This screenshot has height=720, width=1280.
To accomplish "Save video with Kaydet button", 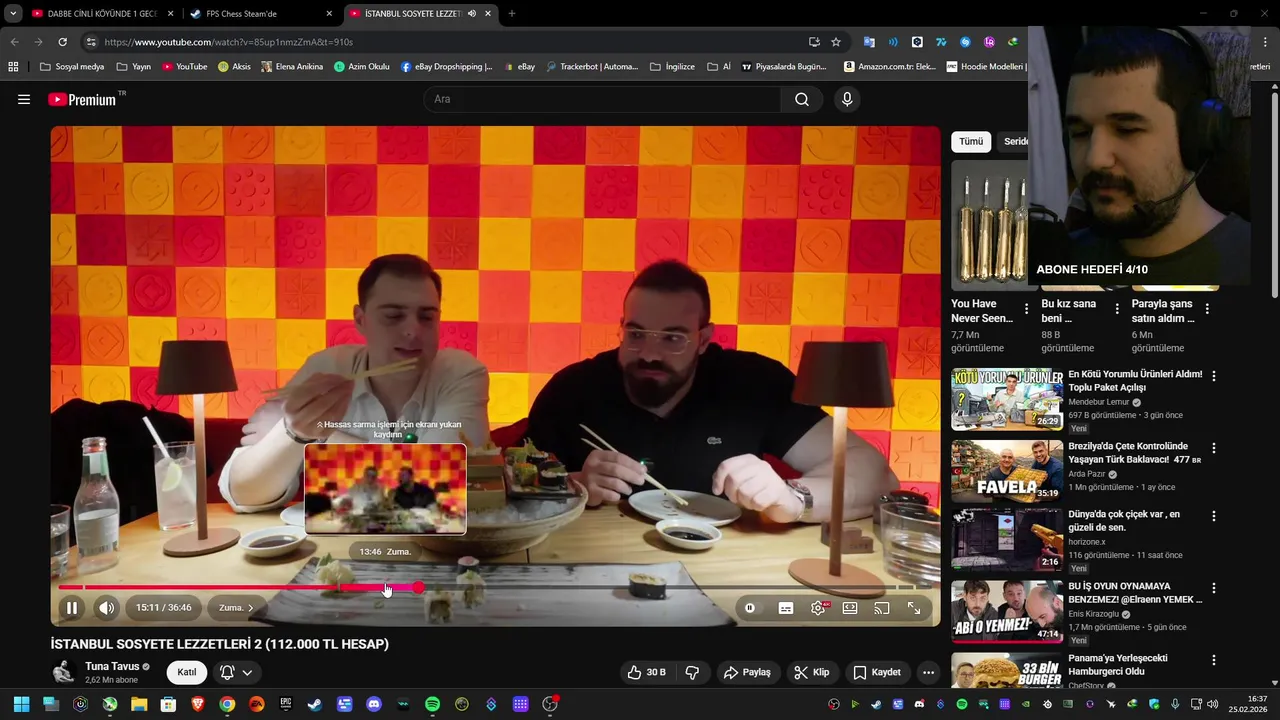I will pyautogui.click(x=876, y=672).
